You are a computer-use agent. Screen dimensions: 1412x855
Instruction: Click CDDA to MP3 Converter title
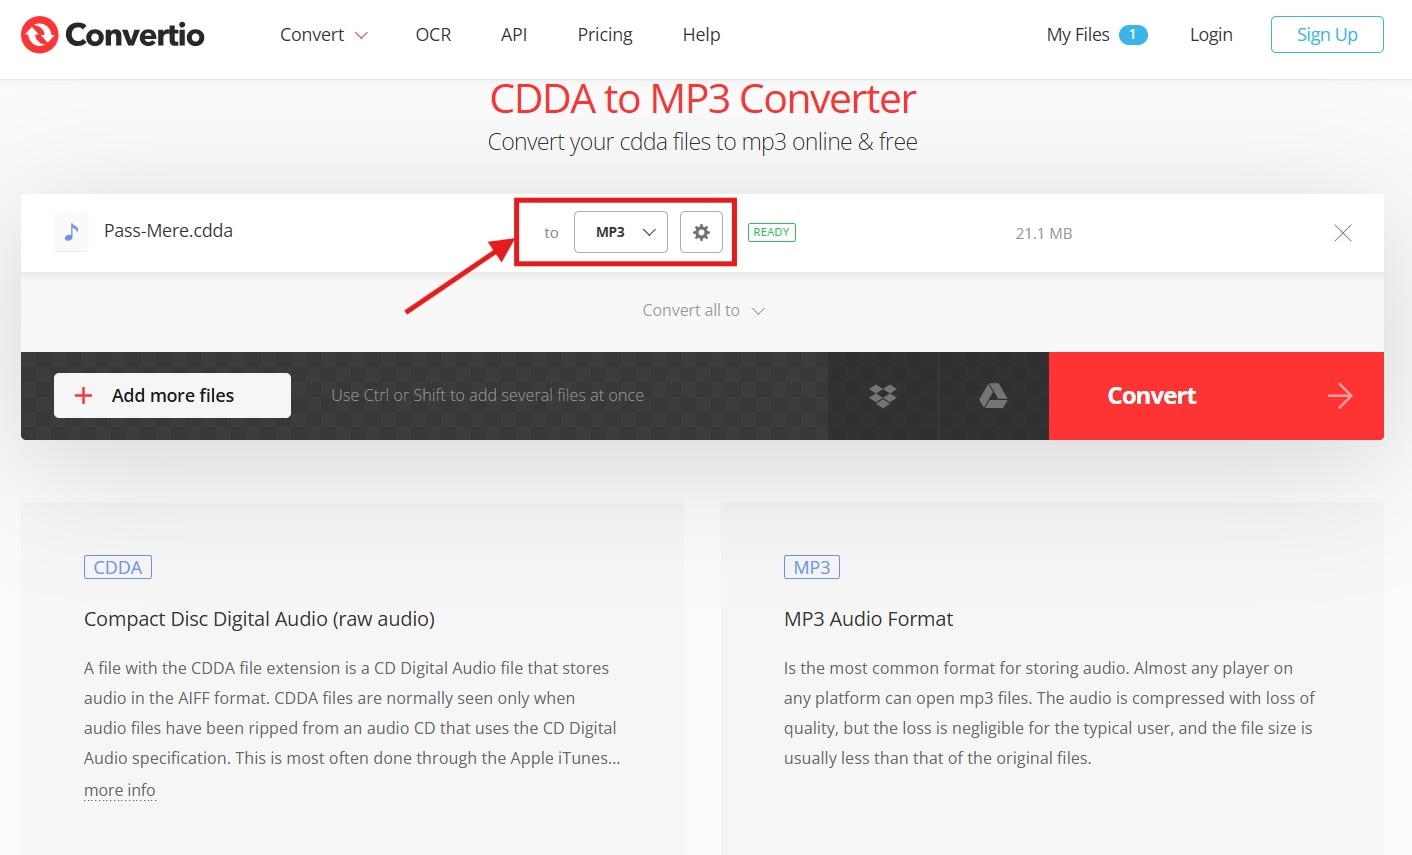(702, 99)
